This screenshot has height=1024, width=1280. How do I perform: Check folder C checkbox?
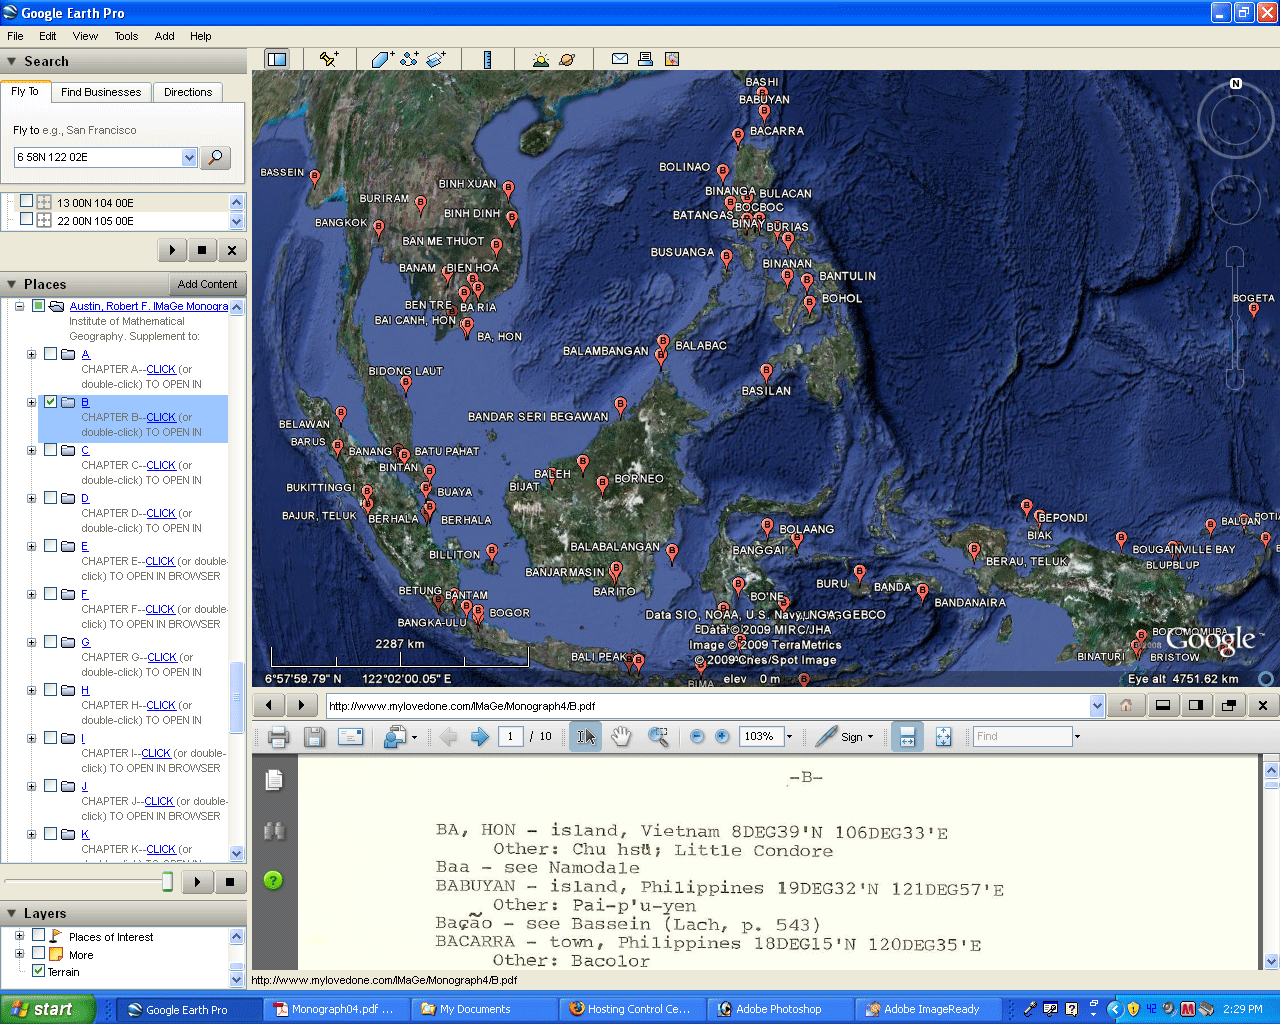[x=50, y=450]
